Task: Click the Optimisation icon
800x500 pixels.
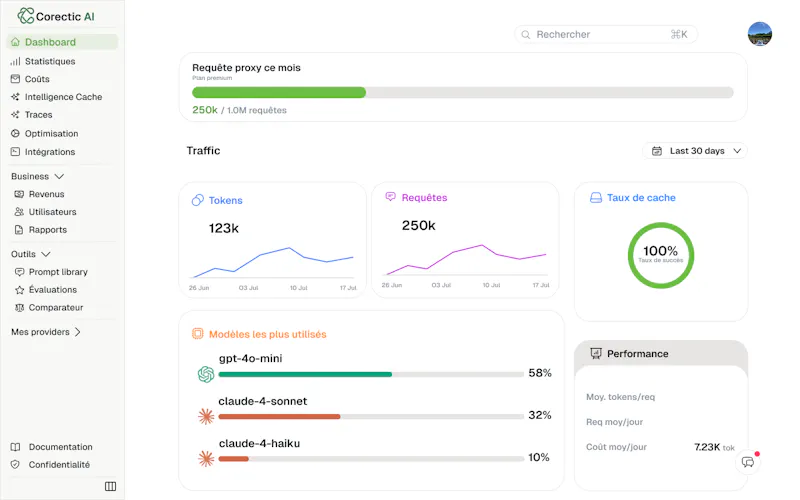Action: [x=15, y=134]
